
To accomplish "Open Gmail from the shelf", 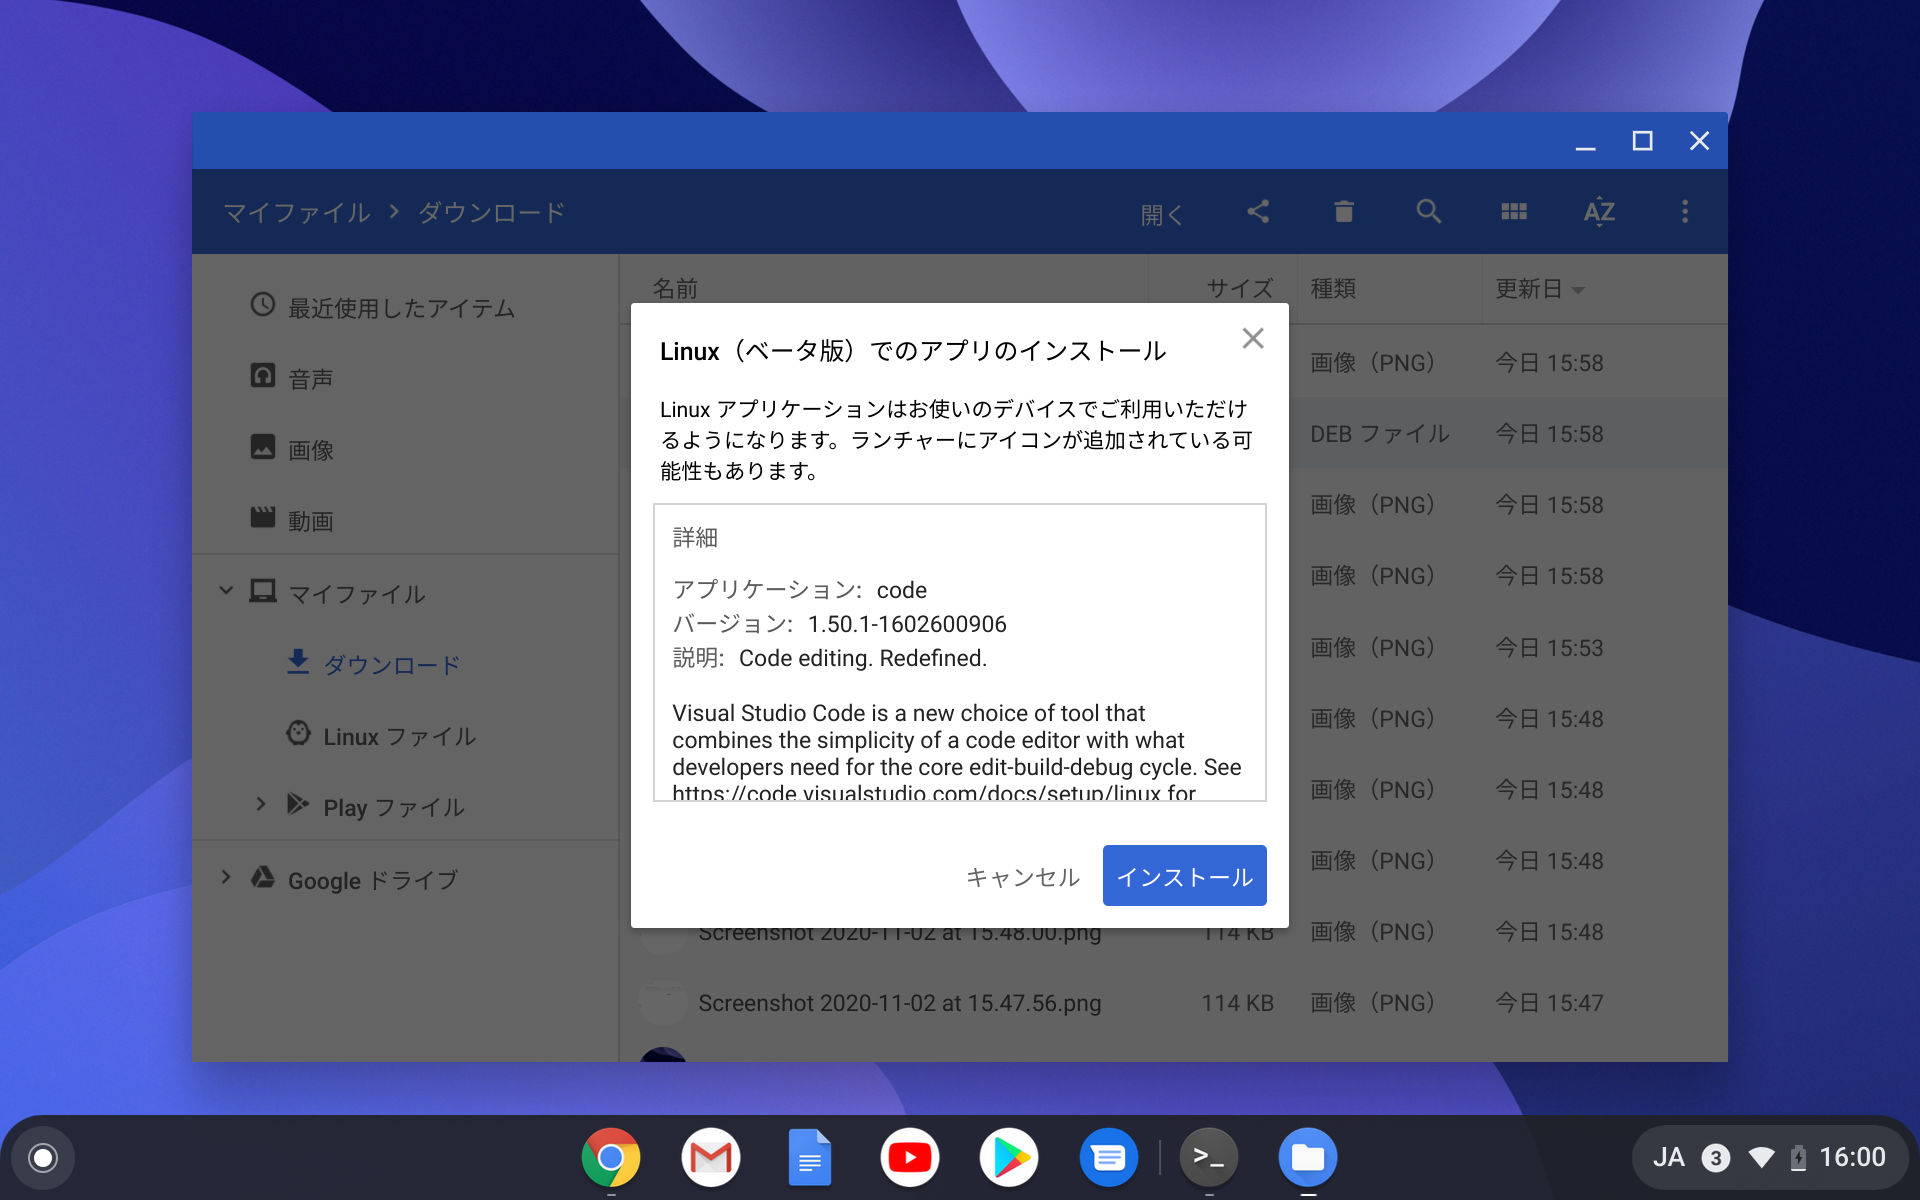I will [x=710, y=1157].
